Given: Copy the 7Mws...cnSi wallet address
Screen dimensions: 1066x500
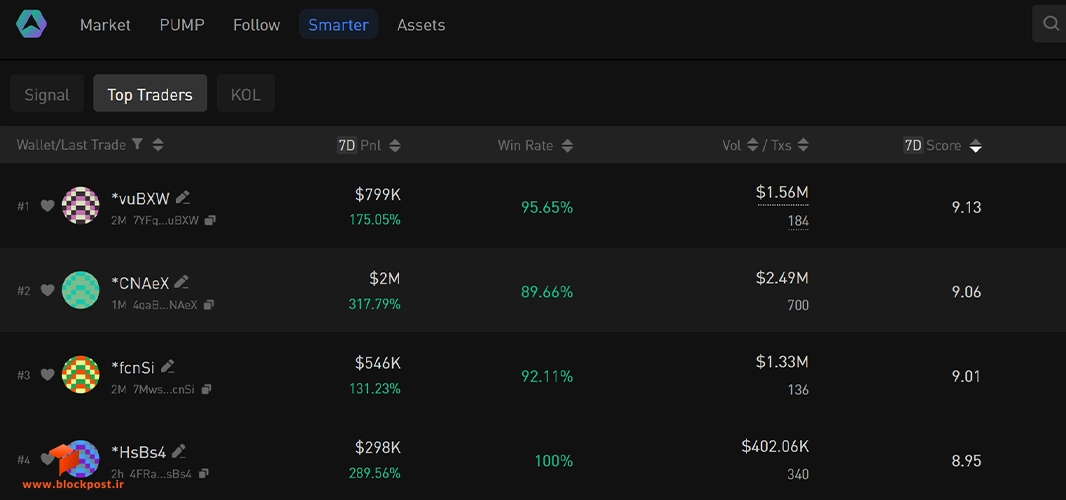Looking at the screenshot, I should [206, 389].
